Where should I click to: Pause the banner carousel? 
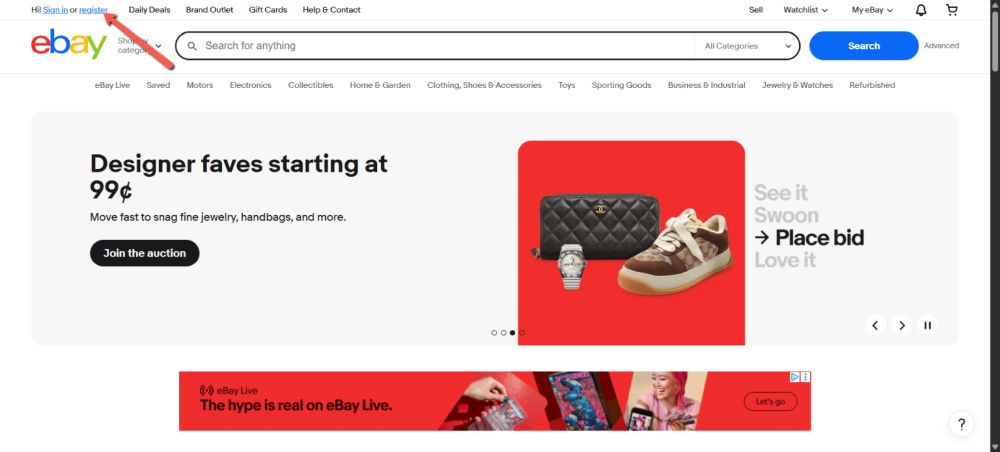pyautogui.click(x=927, y=325)
